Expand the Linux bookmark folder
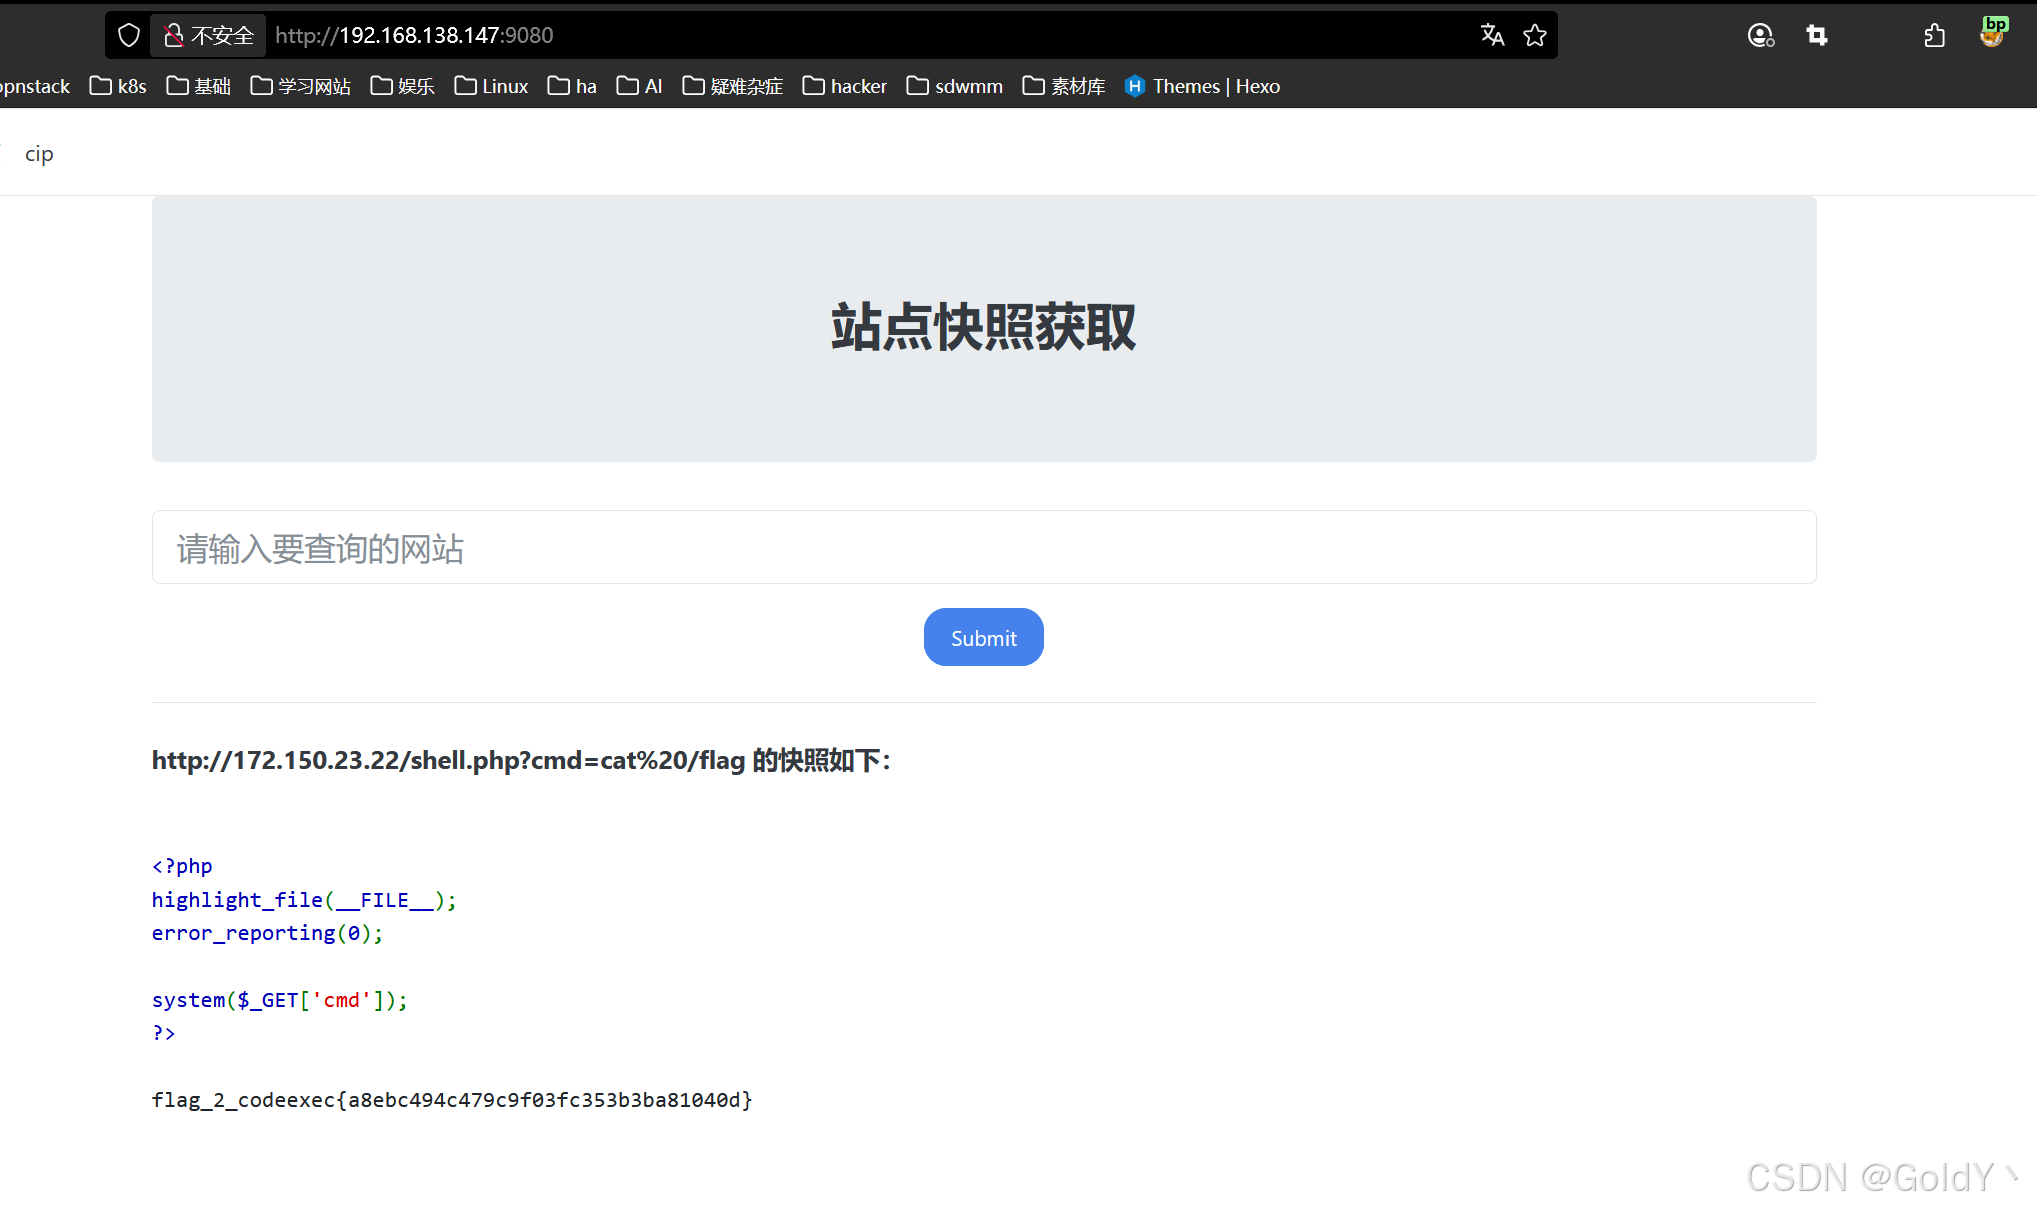This screenshot has height=1212, width=2037. (491, 86)
